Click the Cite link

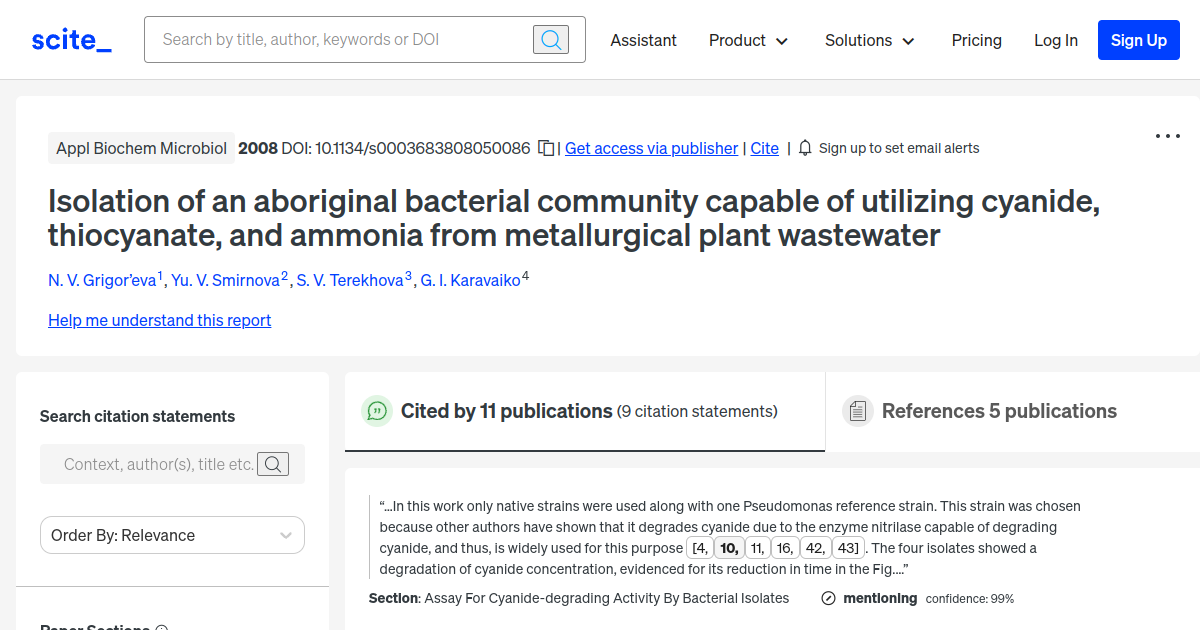coord(764,148)
